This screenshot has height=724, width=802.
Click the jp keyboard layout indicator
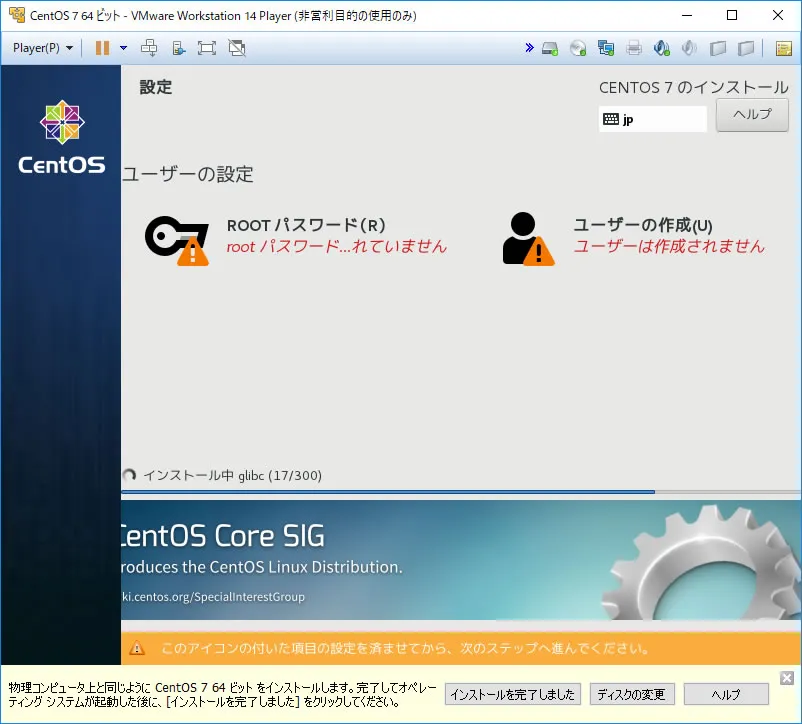point(653,119)
